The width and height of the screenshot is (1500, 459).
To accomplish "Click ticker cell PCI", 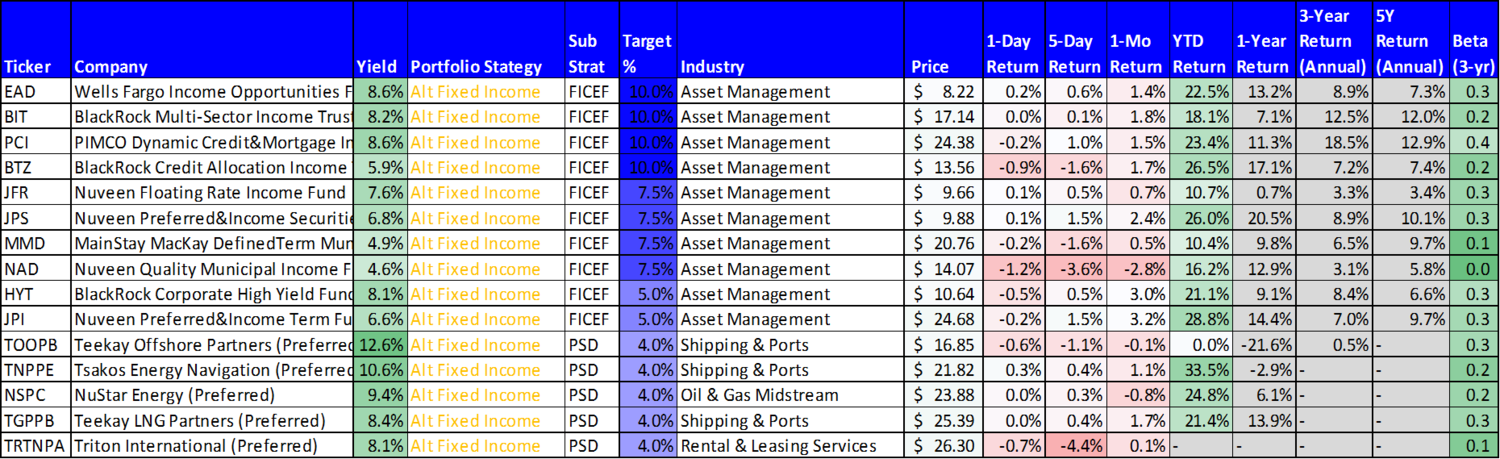I will pyautogui.click(x=36, y=142).
